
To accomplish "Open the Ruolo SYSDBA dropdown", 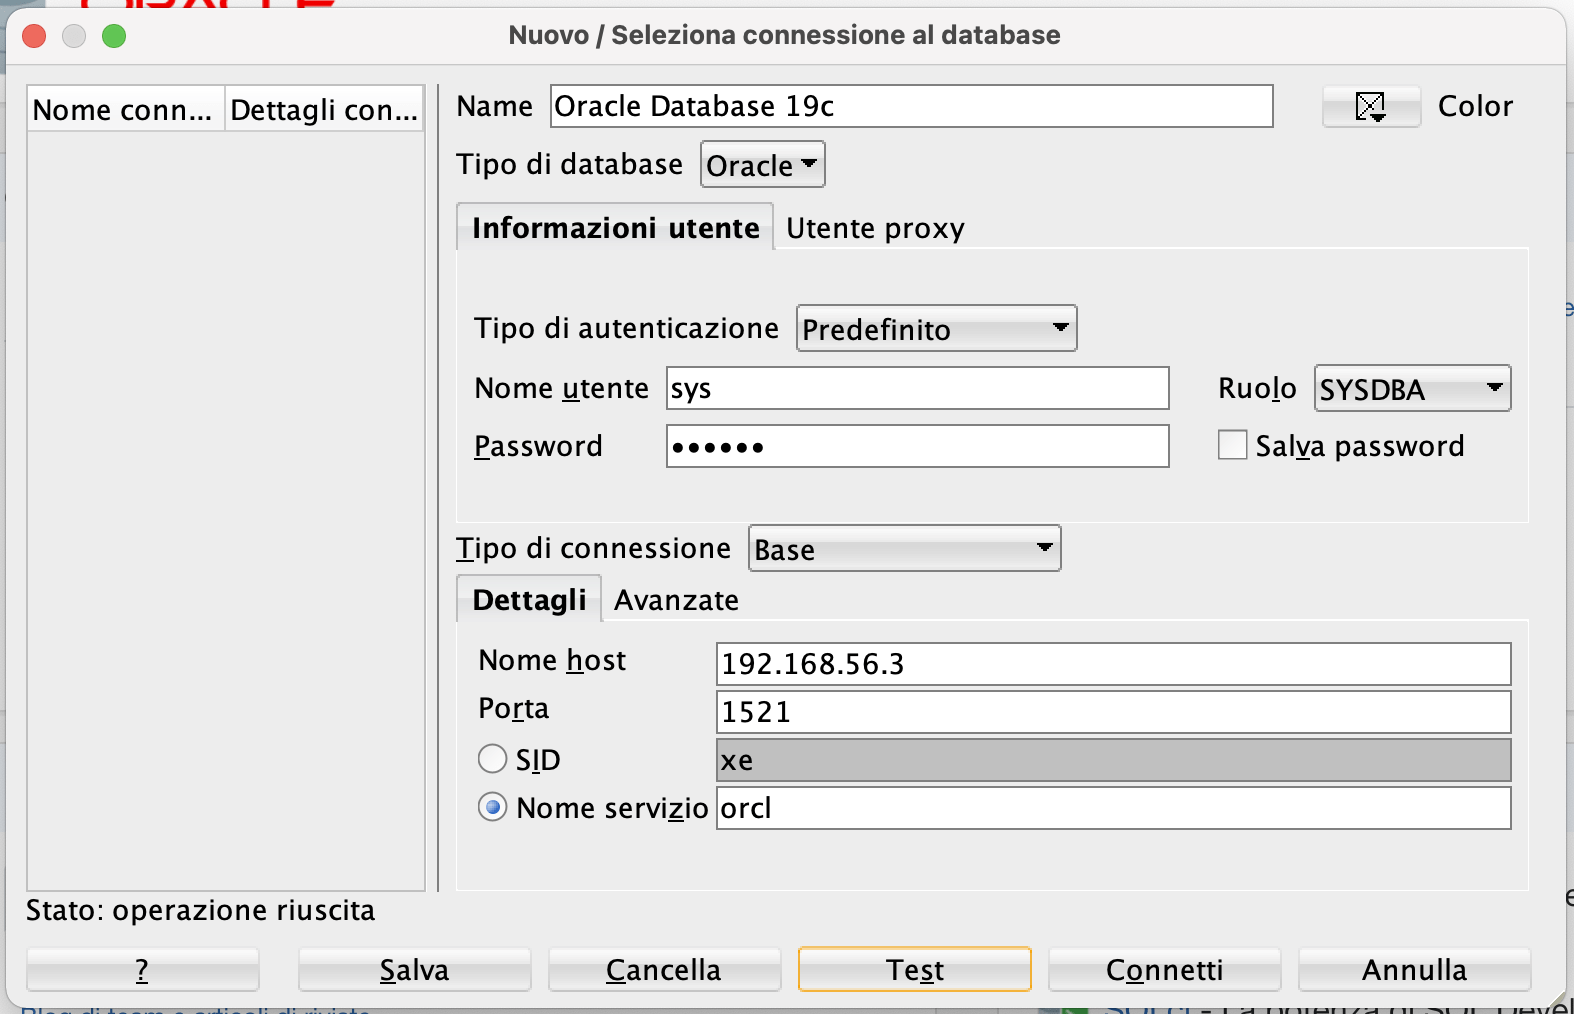I will click(x=1412, y=389).
